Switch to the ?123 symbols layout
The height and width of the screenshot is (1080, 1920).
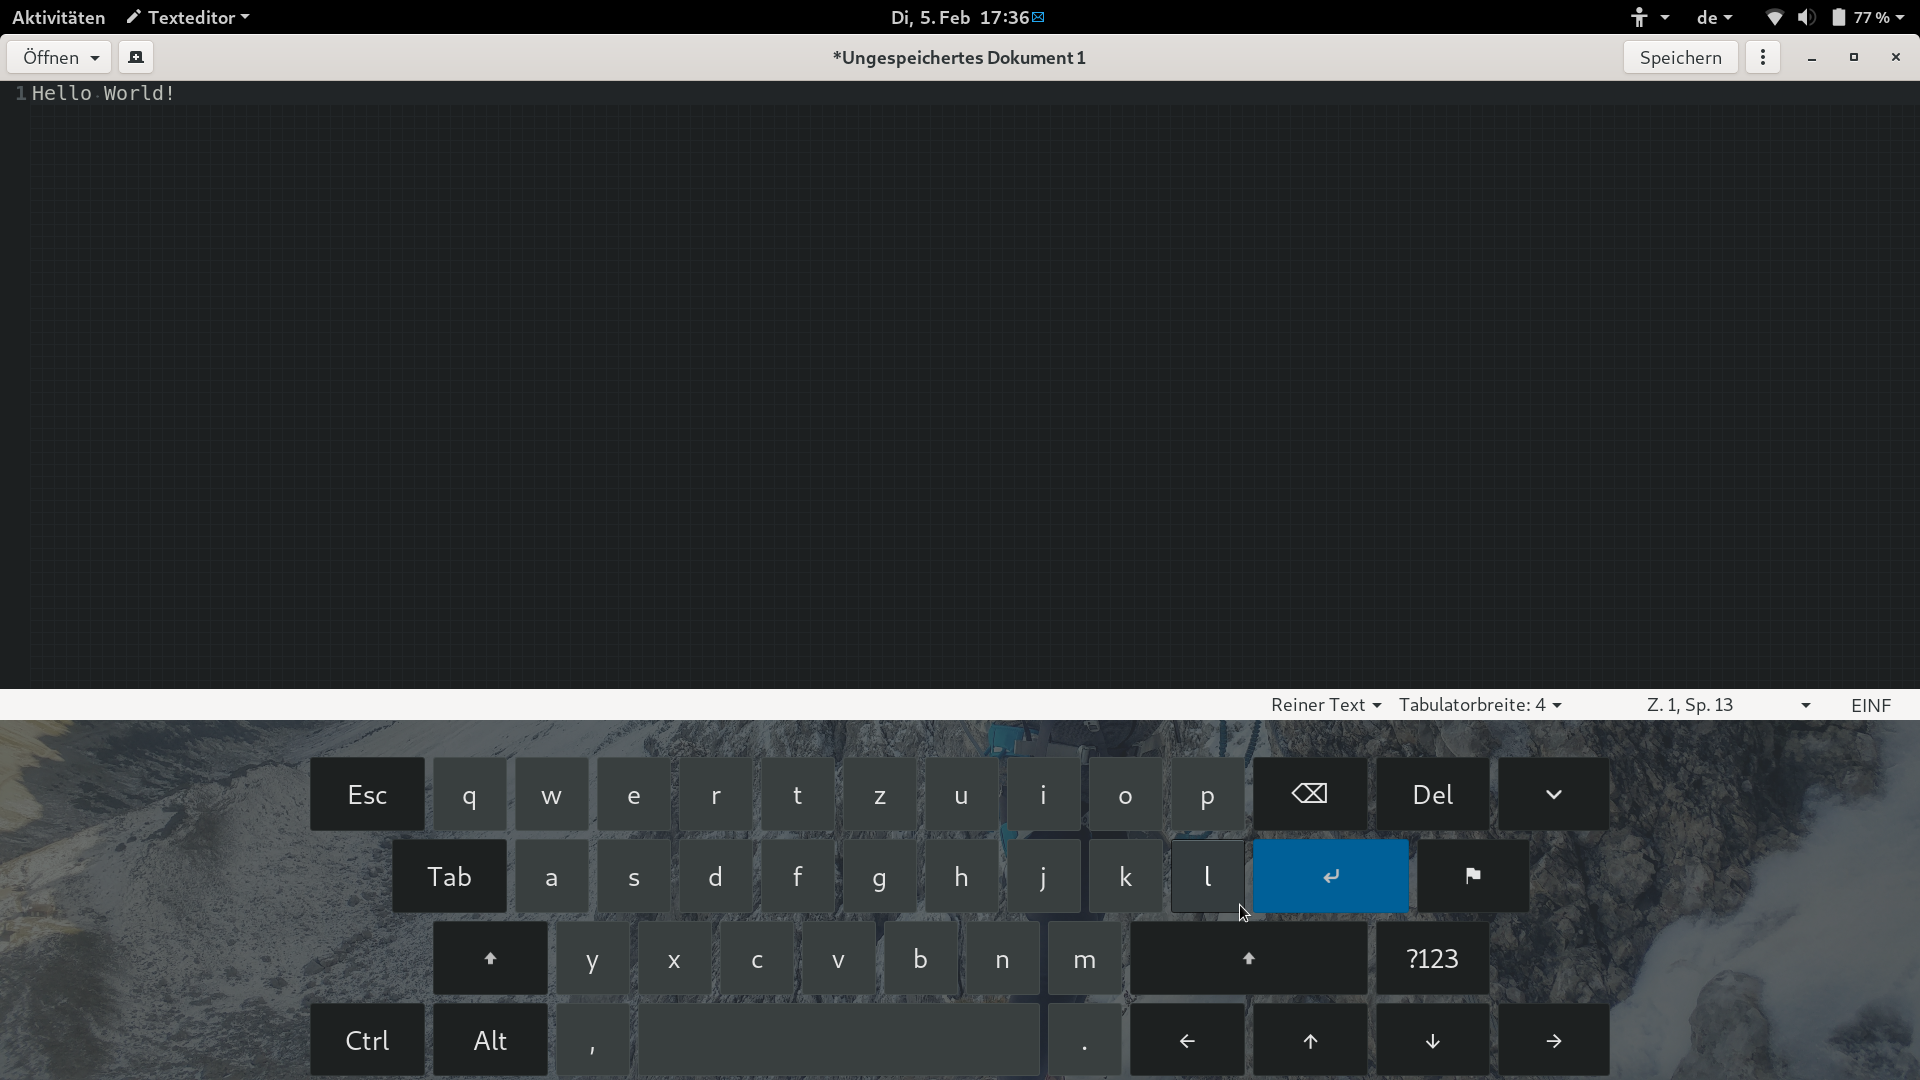click(1432, 958)
